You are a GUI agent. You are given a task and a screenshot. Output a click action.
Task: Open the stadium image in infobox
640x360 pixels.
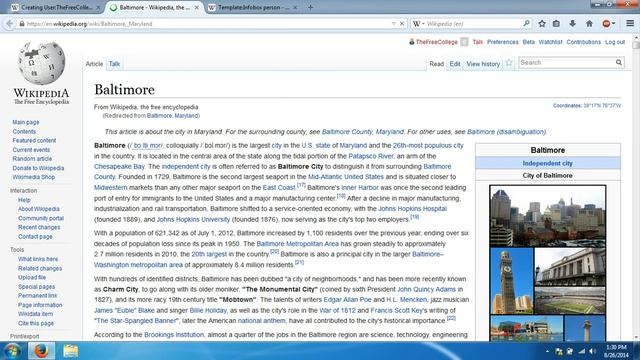(x=570, y=300)
